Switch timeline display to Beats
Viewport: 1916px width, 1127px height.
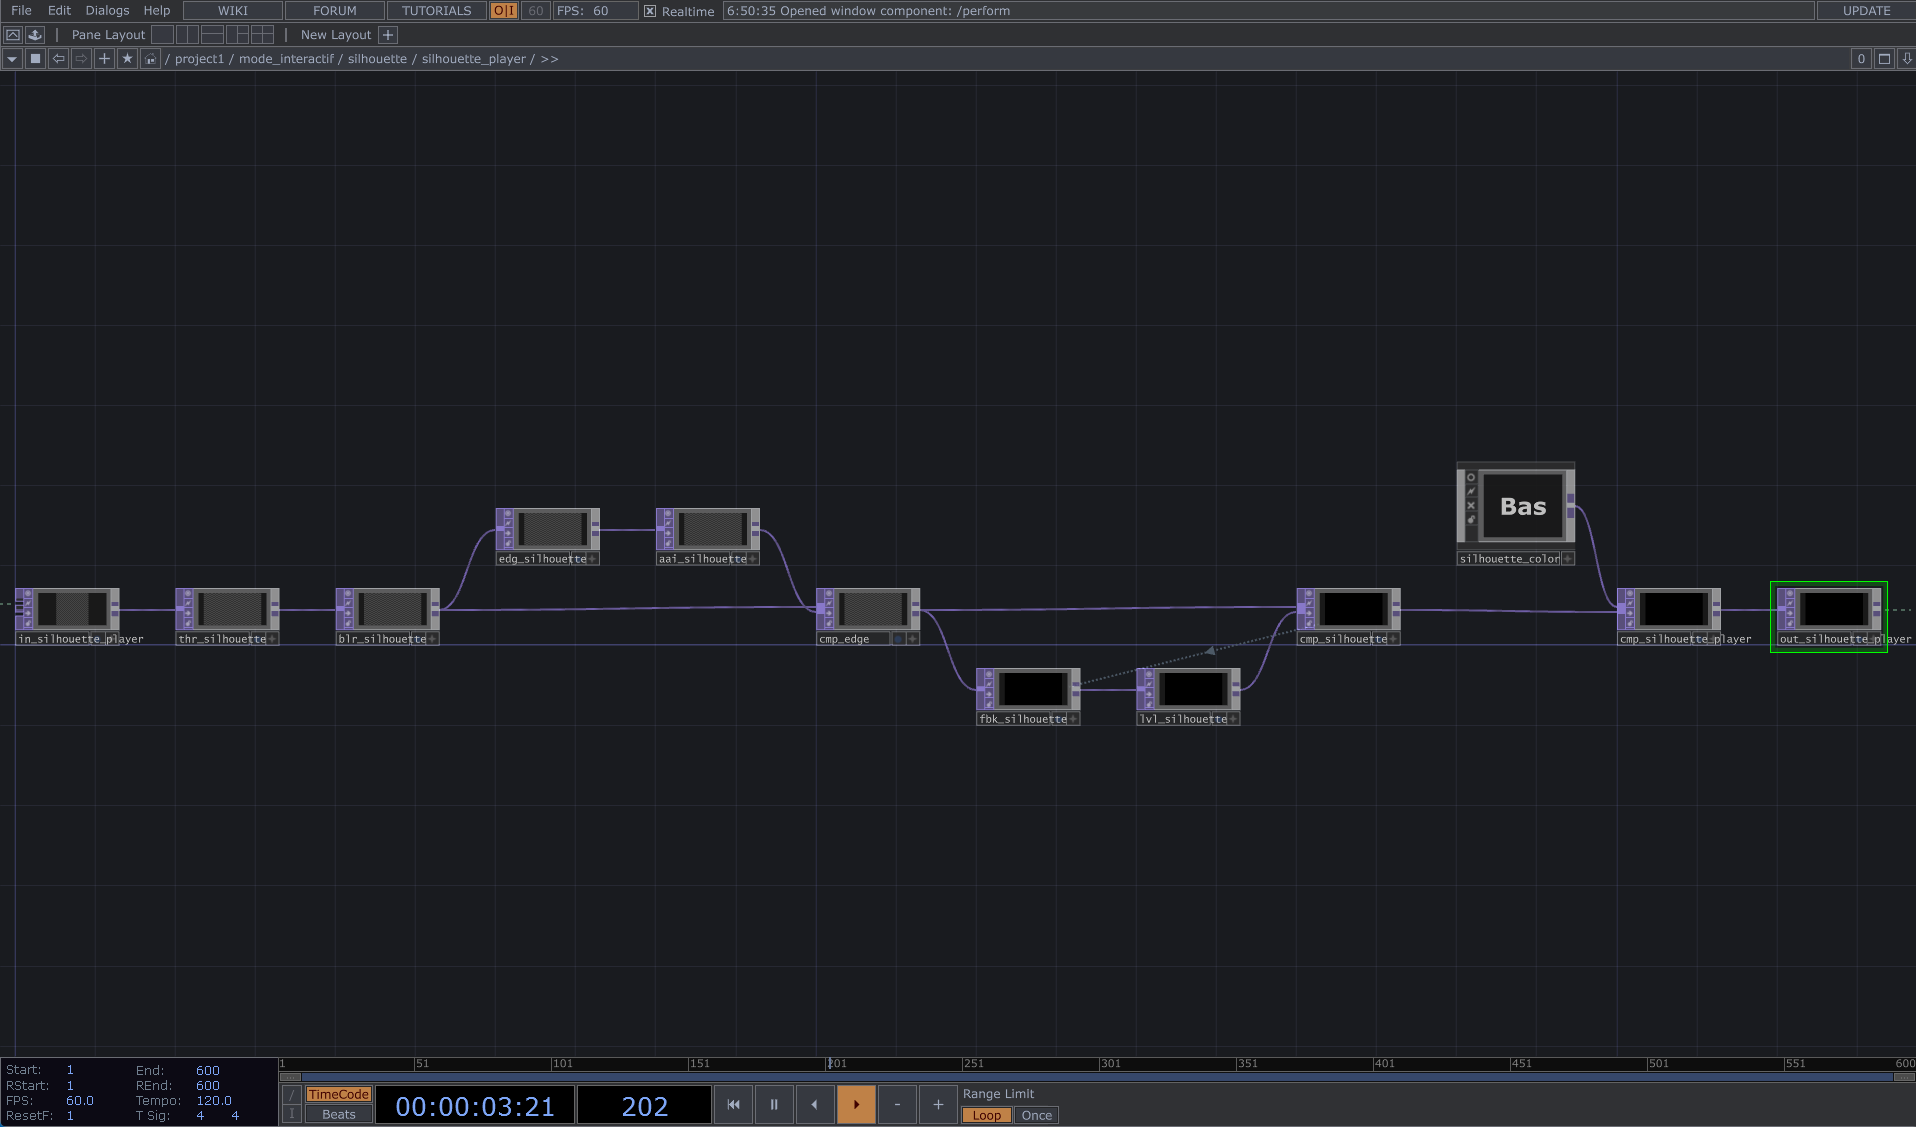(x=338, y=1114)
